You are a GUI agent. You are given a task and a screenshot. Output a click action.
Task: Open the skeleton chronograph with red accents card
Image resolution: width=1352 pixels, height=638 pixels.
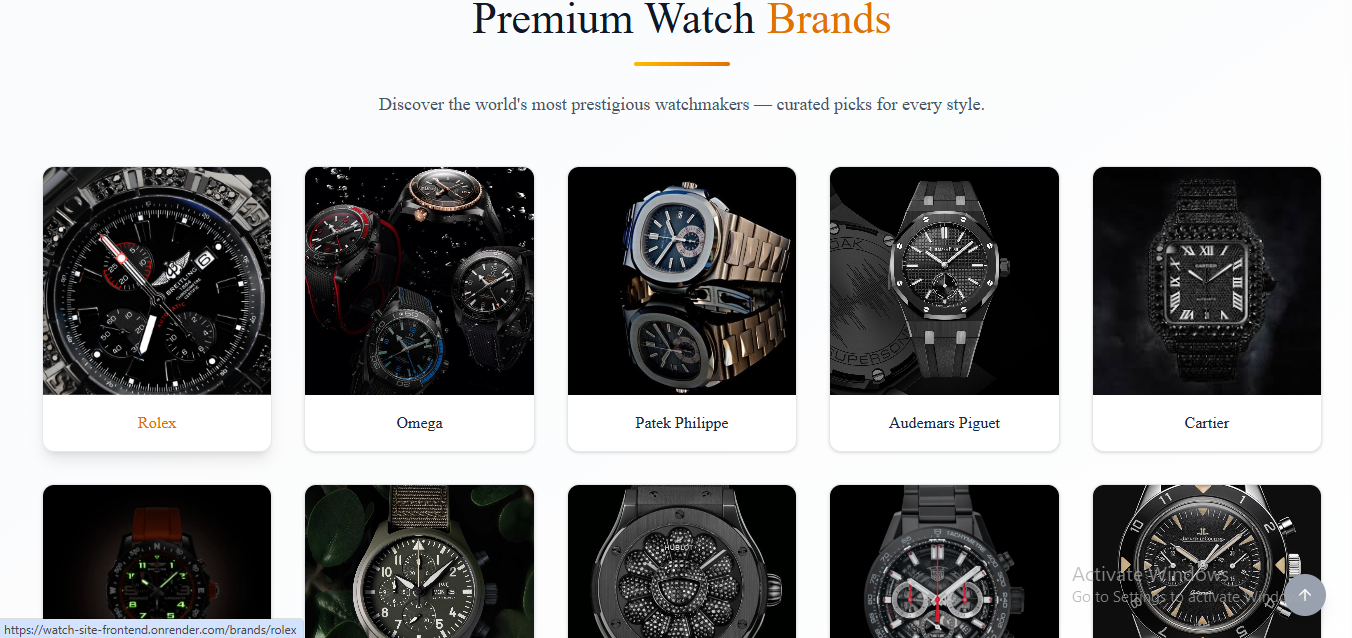coord(944,562)
